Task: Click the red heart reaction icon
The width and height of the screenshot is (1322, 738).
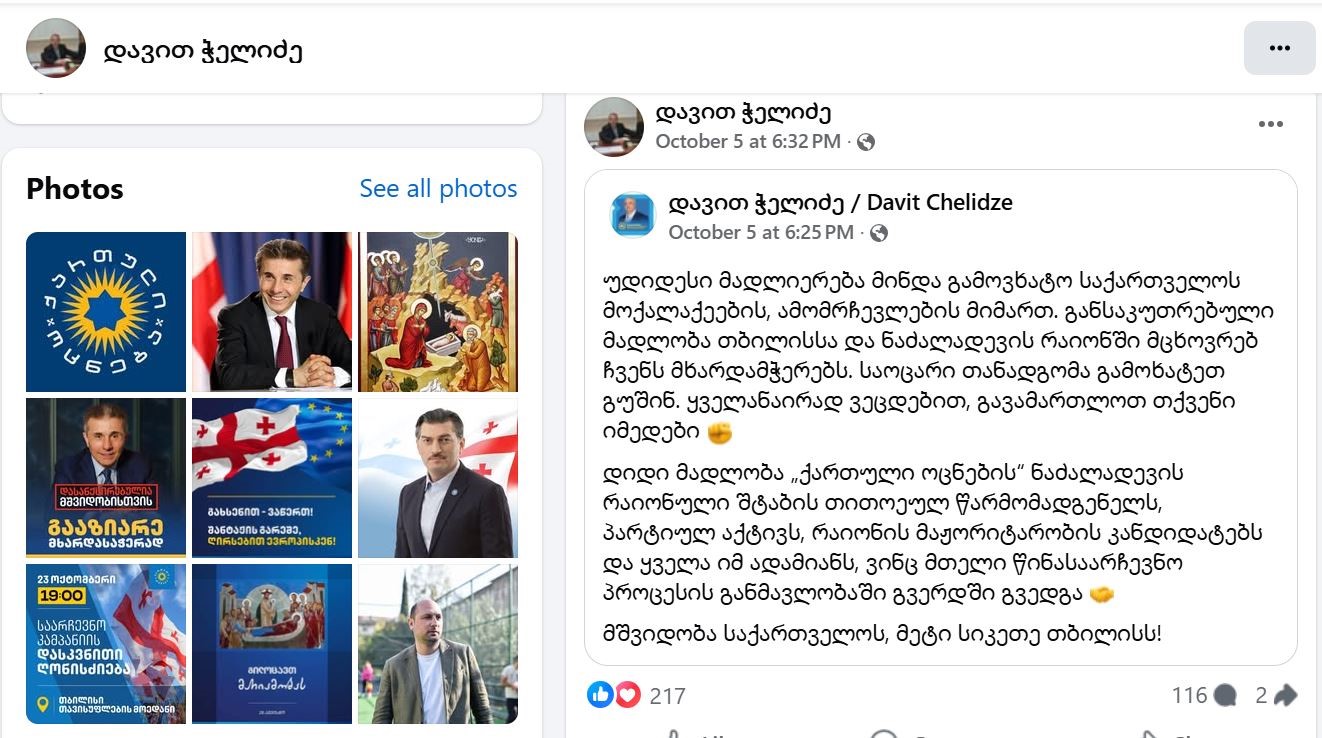Action: (627, 694)
